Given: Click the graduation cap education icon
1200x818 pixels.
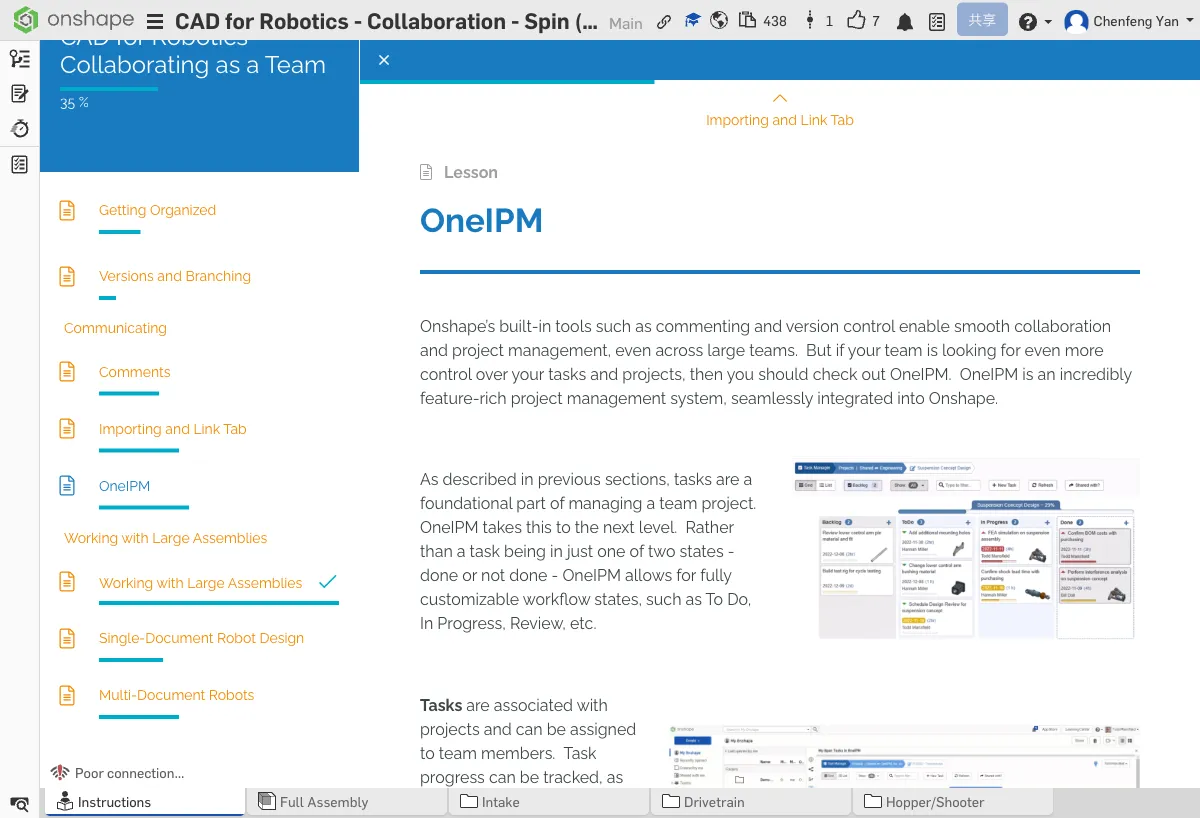Looking at the screenshot, I should tap(692, 21).
